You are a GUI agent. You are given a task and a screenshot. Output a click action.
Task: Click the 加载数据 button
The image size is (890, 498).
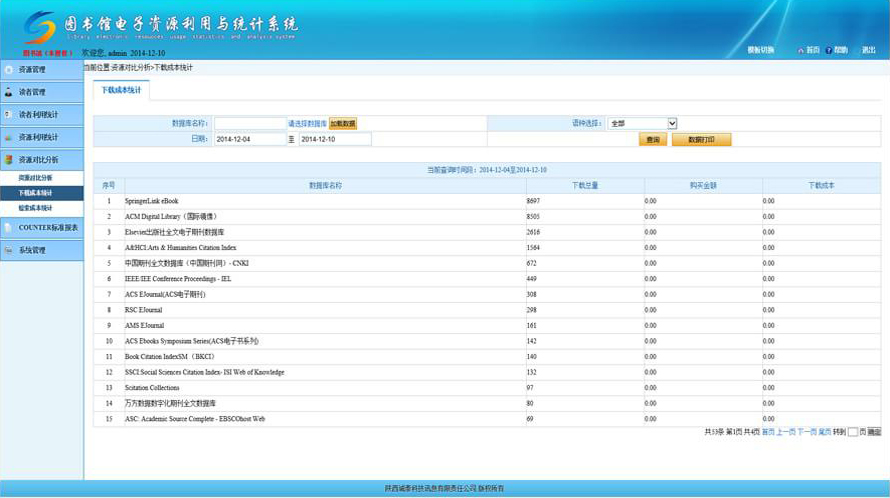343,123
